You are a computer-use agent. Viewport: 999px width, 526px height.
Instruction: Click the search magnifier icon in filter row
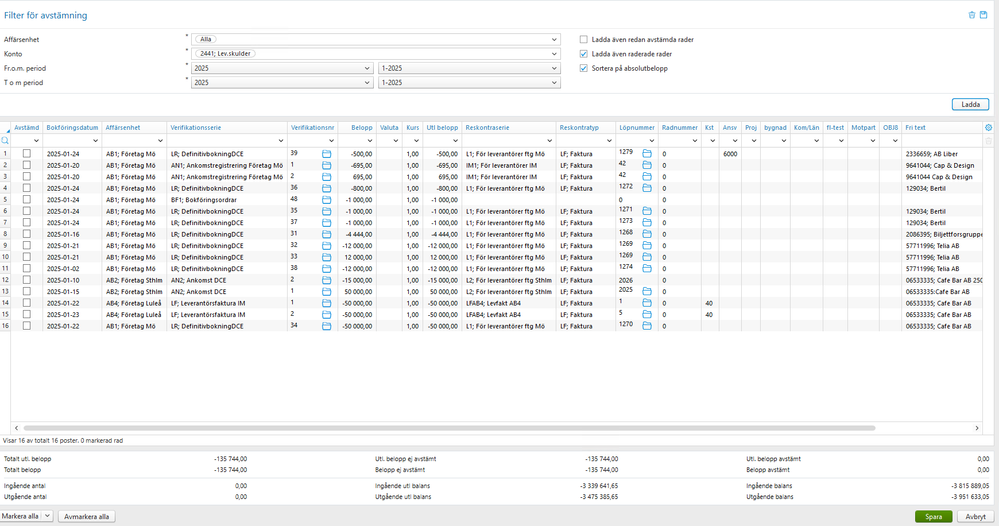coord(6,141)
